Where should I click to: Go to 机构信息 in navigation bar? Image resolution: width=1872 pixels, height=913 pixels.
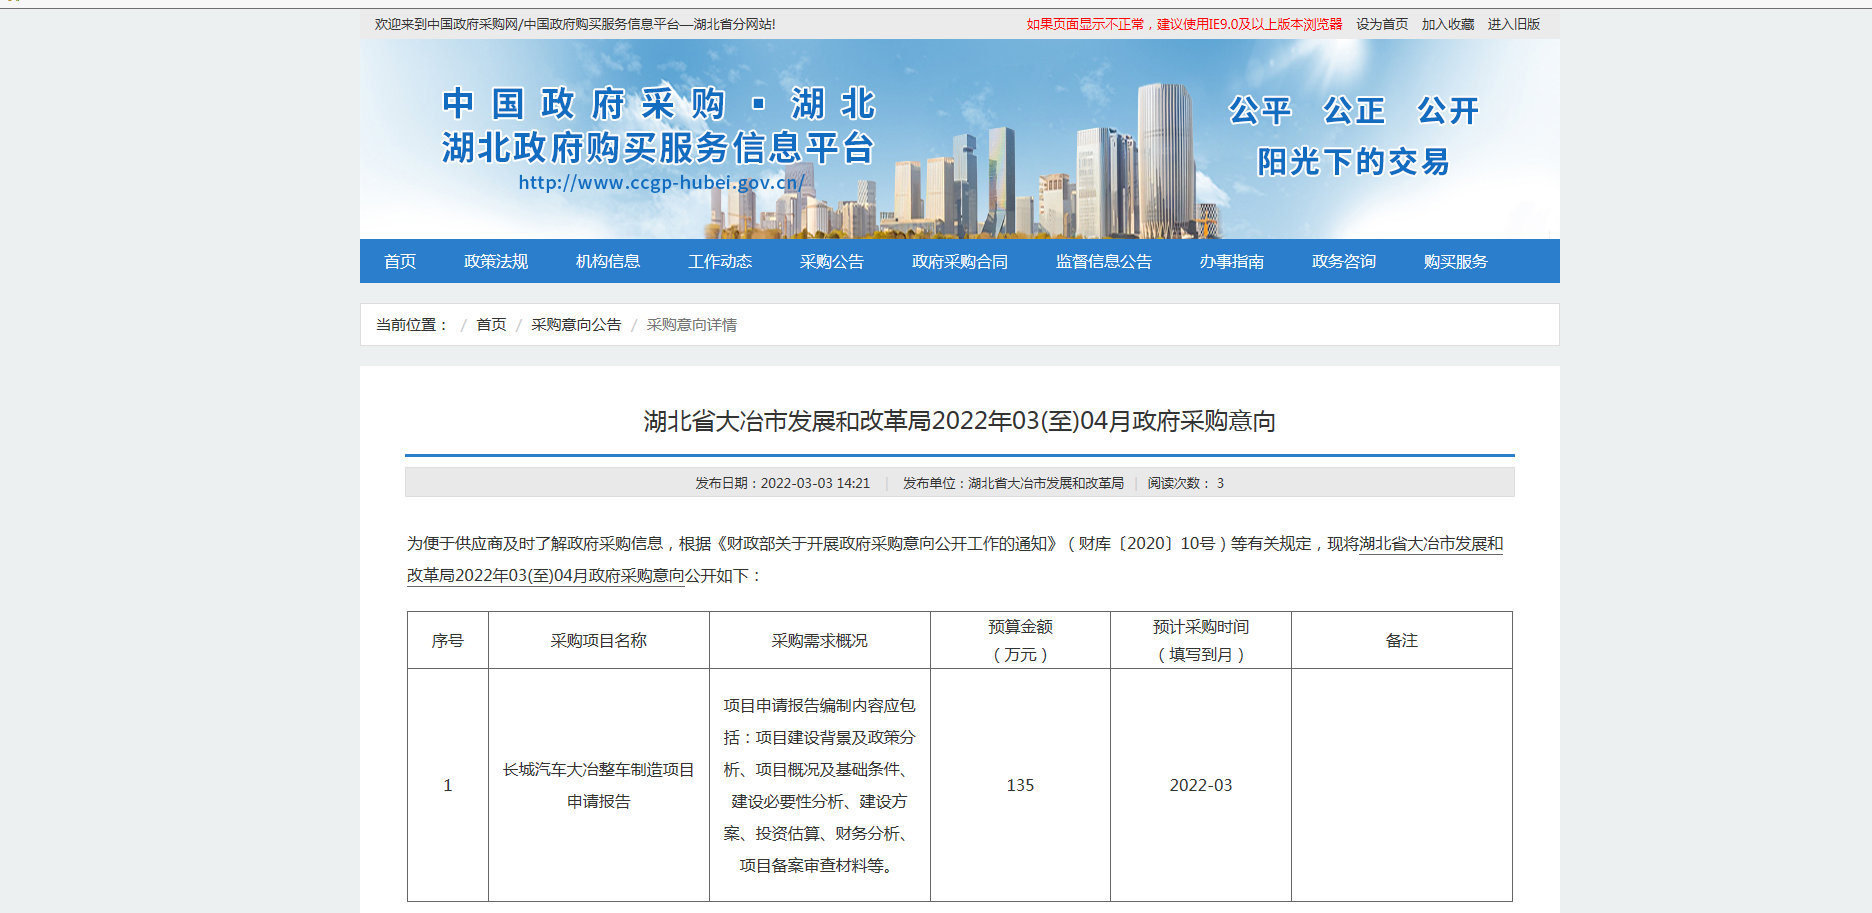click(x=608, y=261)
